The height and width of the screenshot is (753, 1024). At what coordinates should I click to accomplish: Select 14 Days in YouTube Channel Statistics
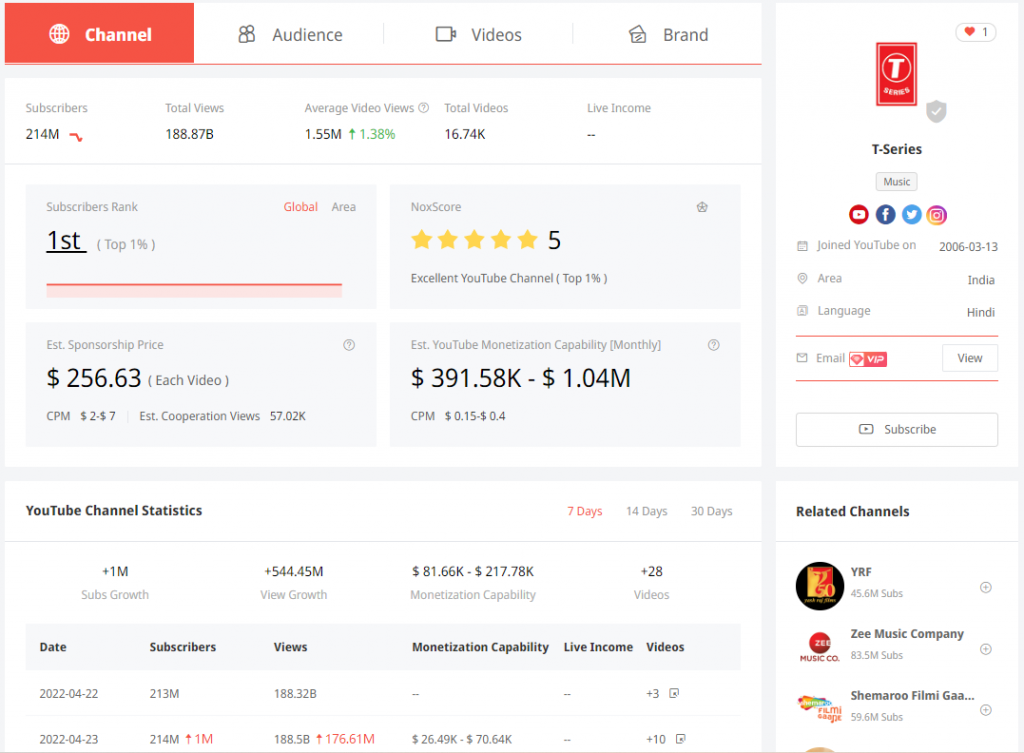coord(646,511)
